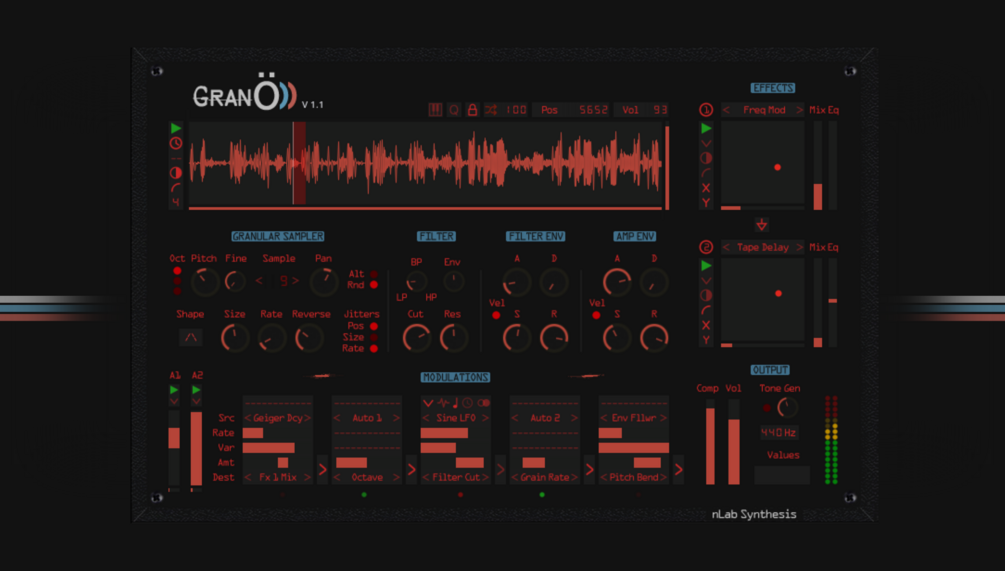Toggle the Pos jitter LED
The image size is (1005, 571).
point(374,326)
